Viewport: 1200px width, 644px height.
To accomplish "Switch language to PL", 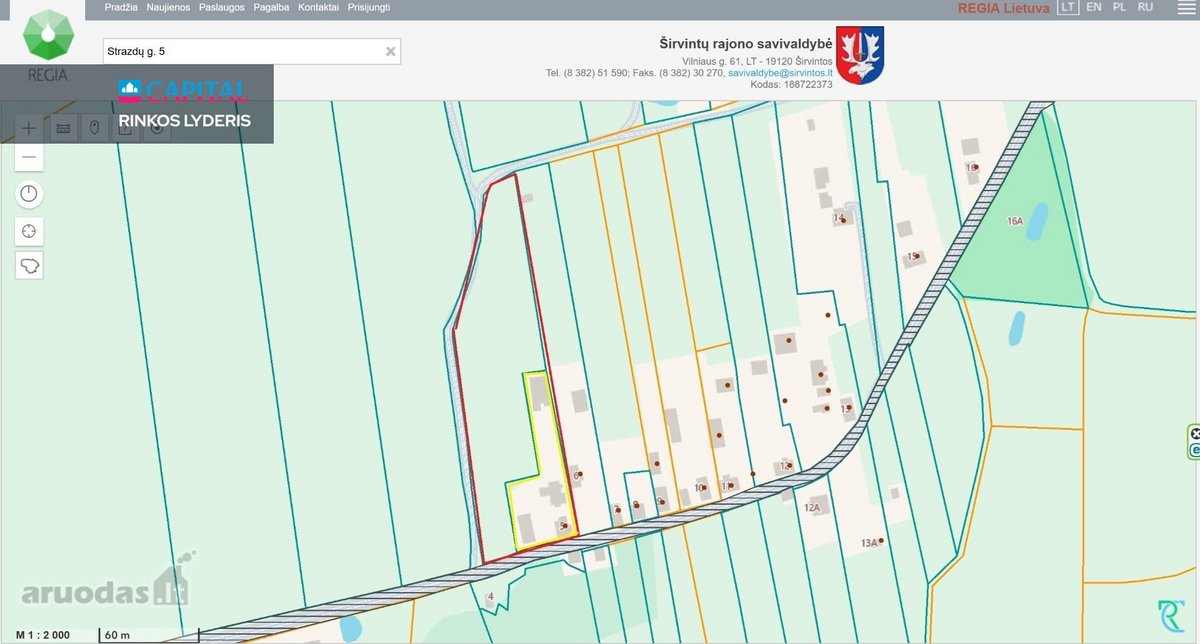I will pyautogui.click(x=1119, y=7).
